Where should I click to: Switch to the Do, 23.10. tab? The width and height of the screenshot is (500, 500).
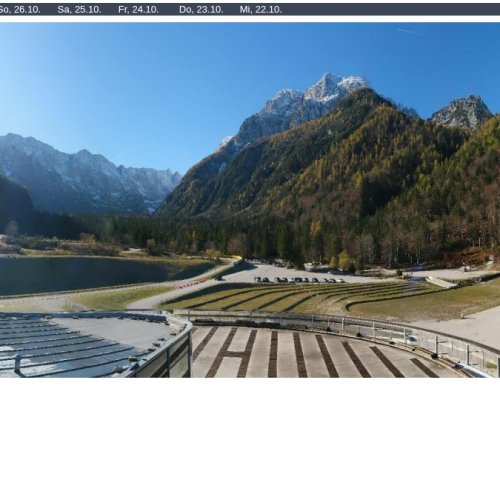pyautogui.click(x=201, y=10)
